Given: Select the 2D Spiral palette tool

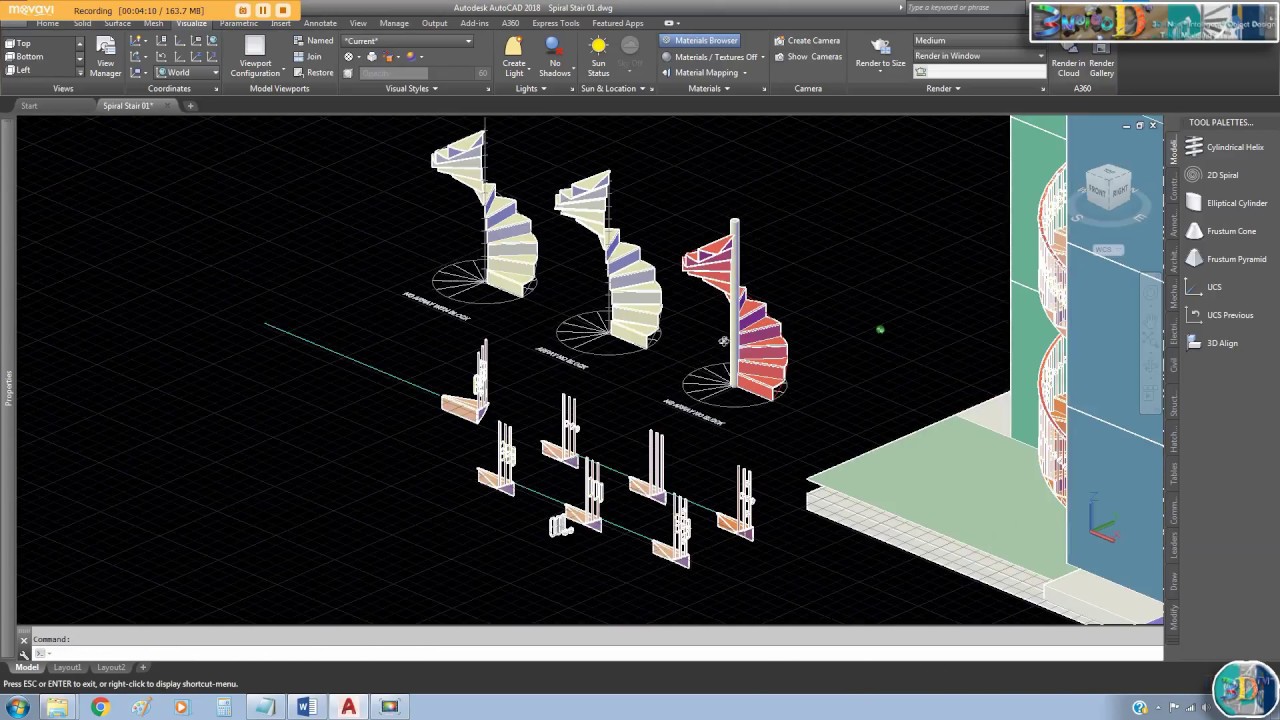Looking at the screenshot, I should (1213, 175).
